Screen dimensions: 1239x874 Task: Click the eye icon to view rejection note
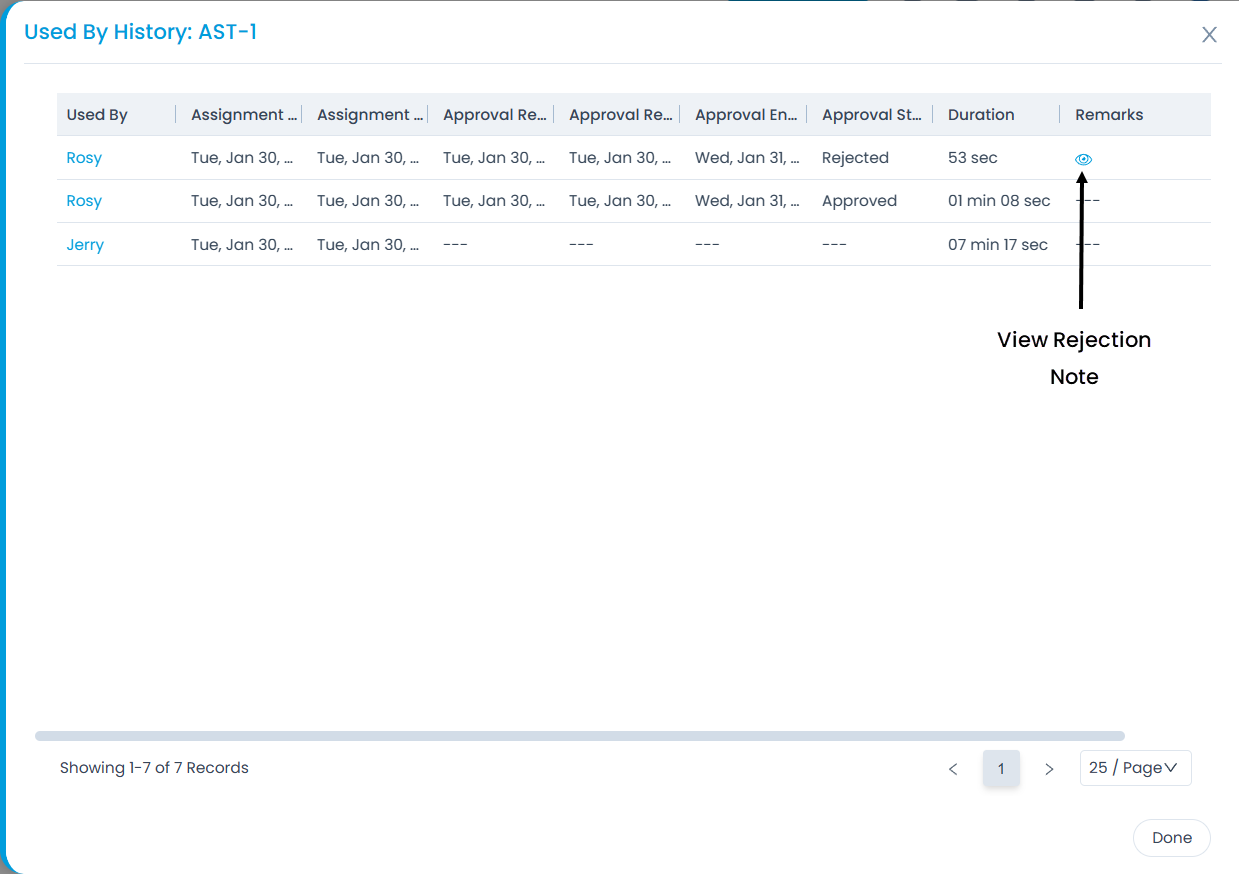(1083, 159)
